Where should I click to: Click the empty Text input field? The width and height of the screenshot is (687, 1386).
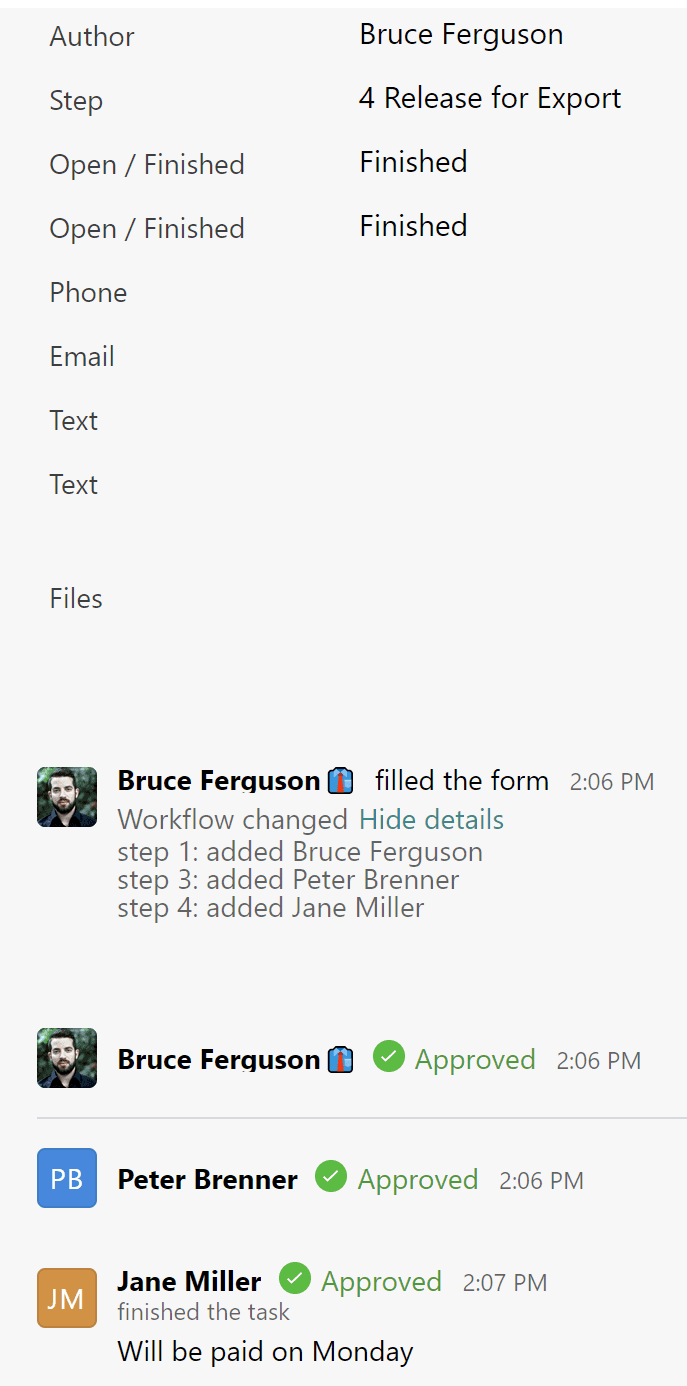coord(450,420)
